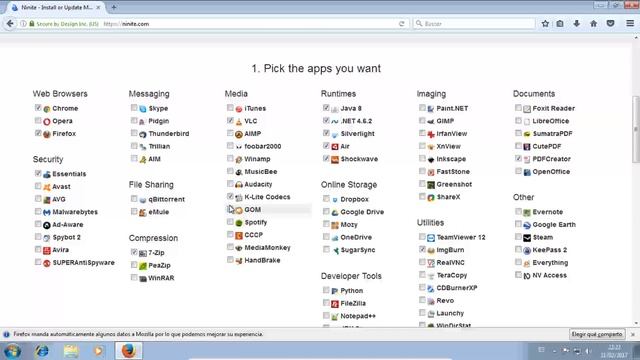Click the Thunderbird app icon
Screen dimensions: 640x360
point(143,134)
